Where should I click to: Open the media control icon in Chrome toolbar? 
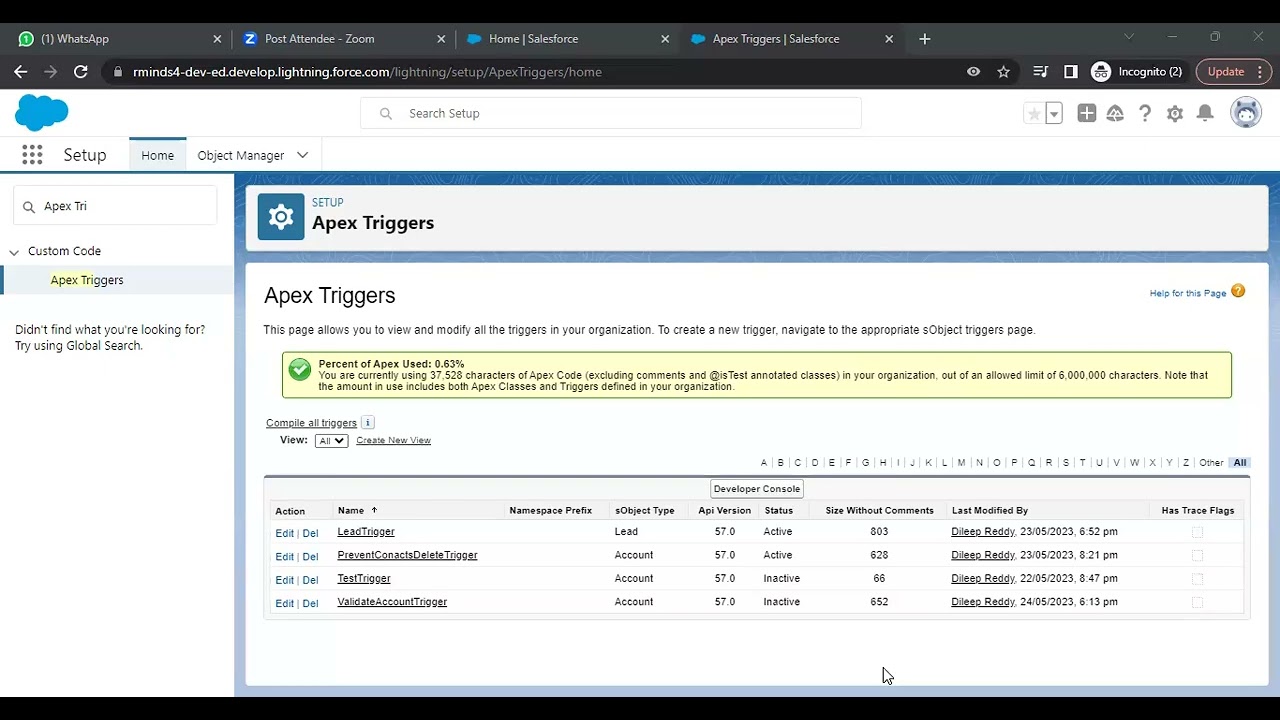click(x=1041, y=72)
